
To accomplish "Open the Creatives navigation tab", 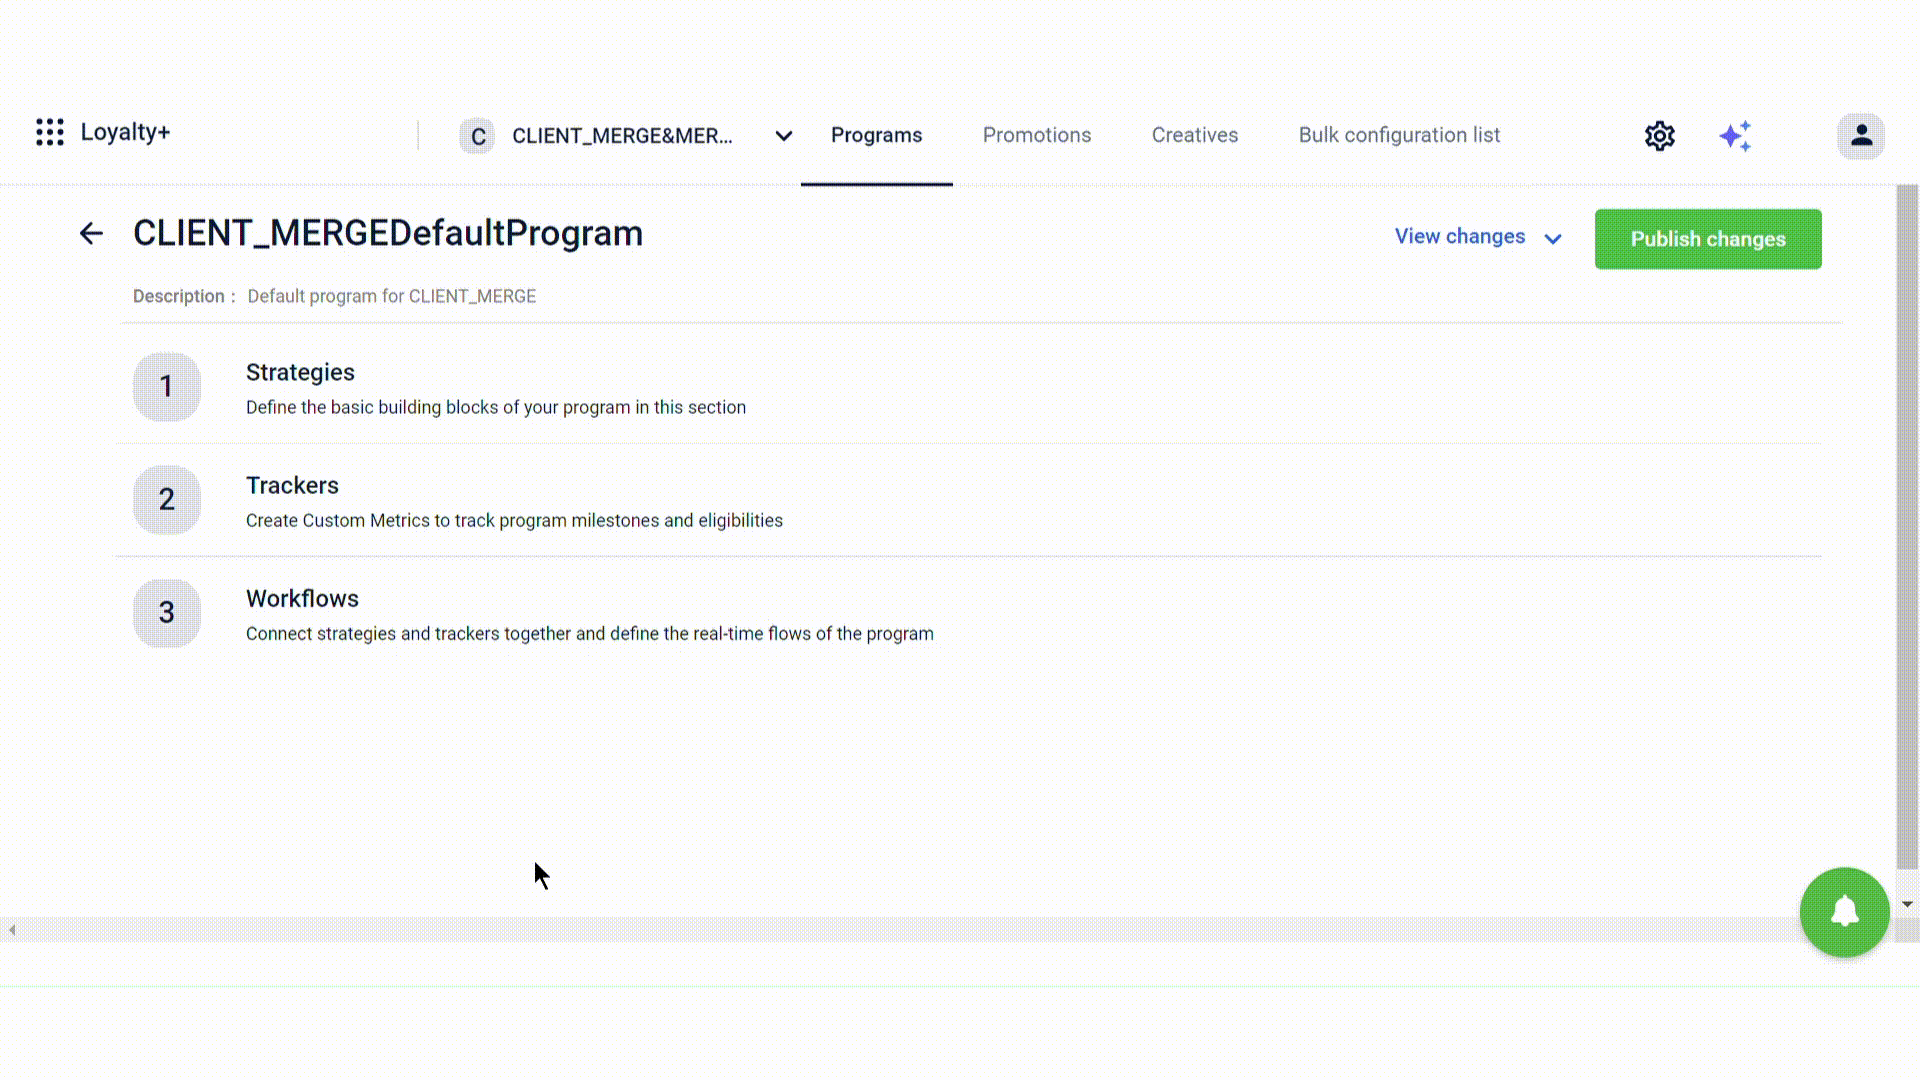I will coord(1195,135).
